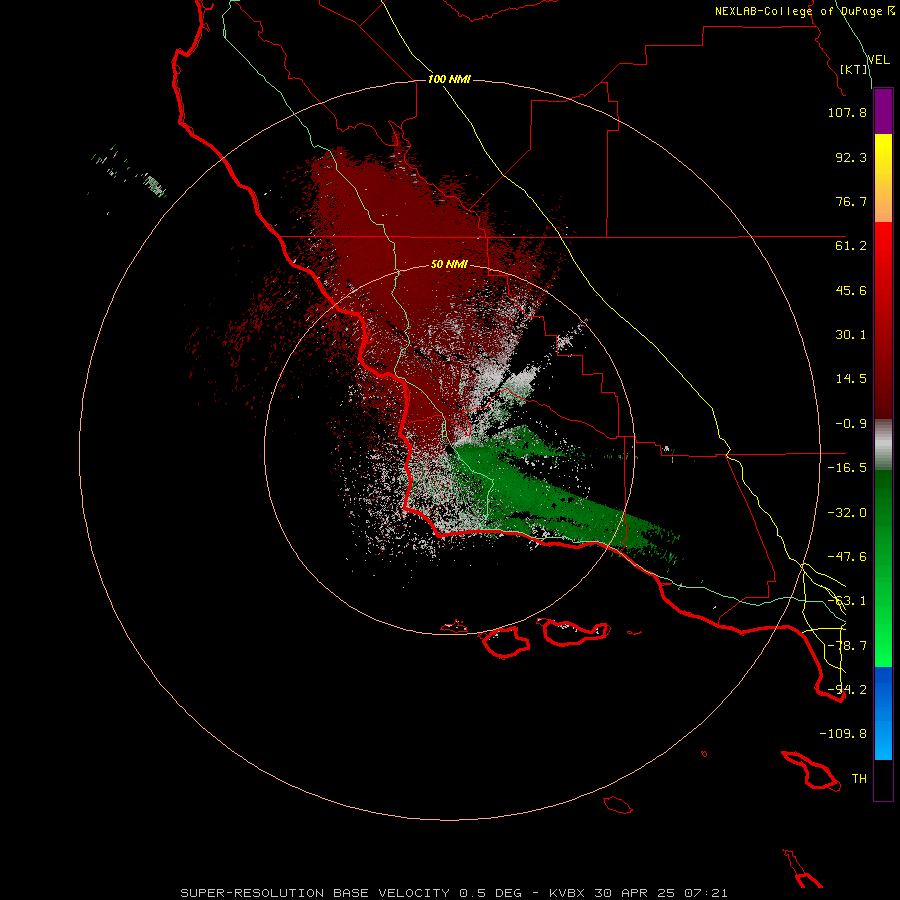
Task: Click the 50 NMI range ring label
Action: click(x=449, y=265)
